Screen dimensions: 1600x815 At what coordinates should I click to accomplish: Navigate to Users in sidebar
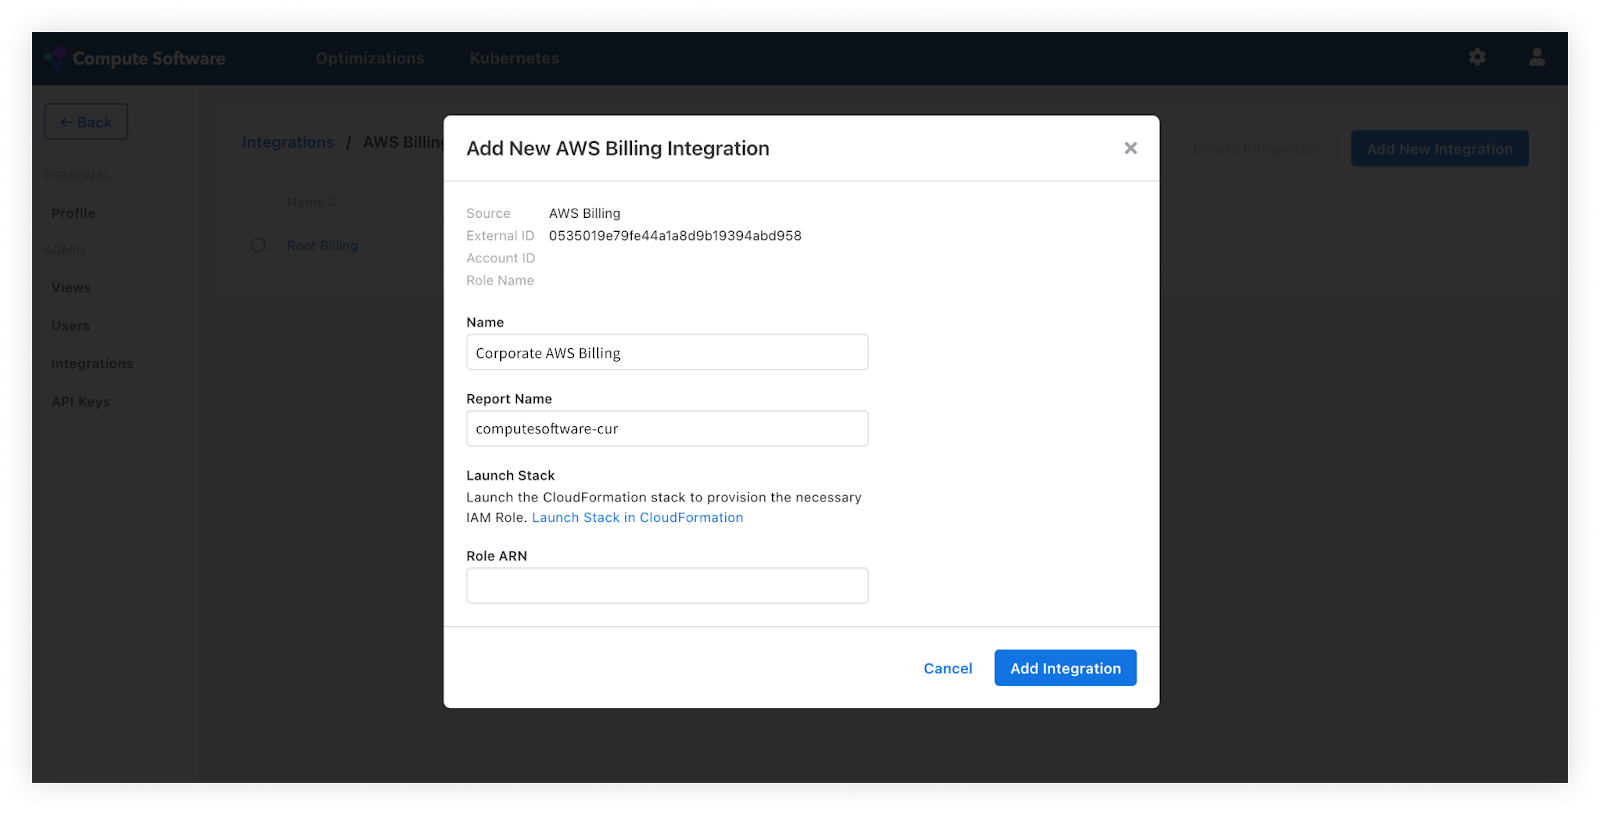(71, 326)
